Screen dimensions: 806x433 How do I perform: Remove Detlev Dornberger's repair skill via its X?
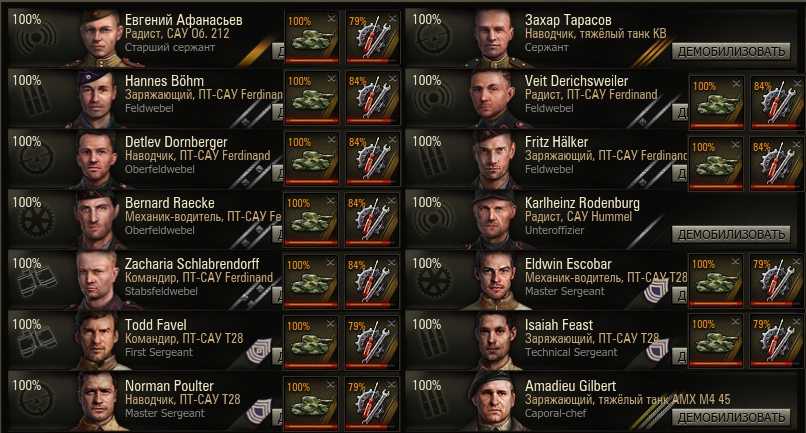pos(392,139)
